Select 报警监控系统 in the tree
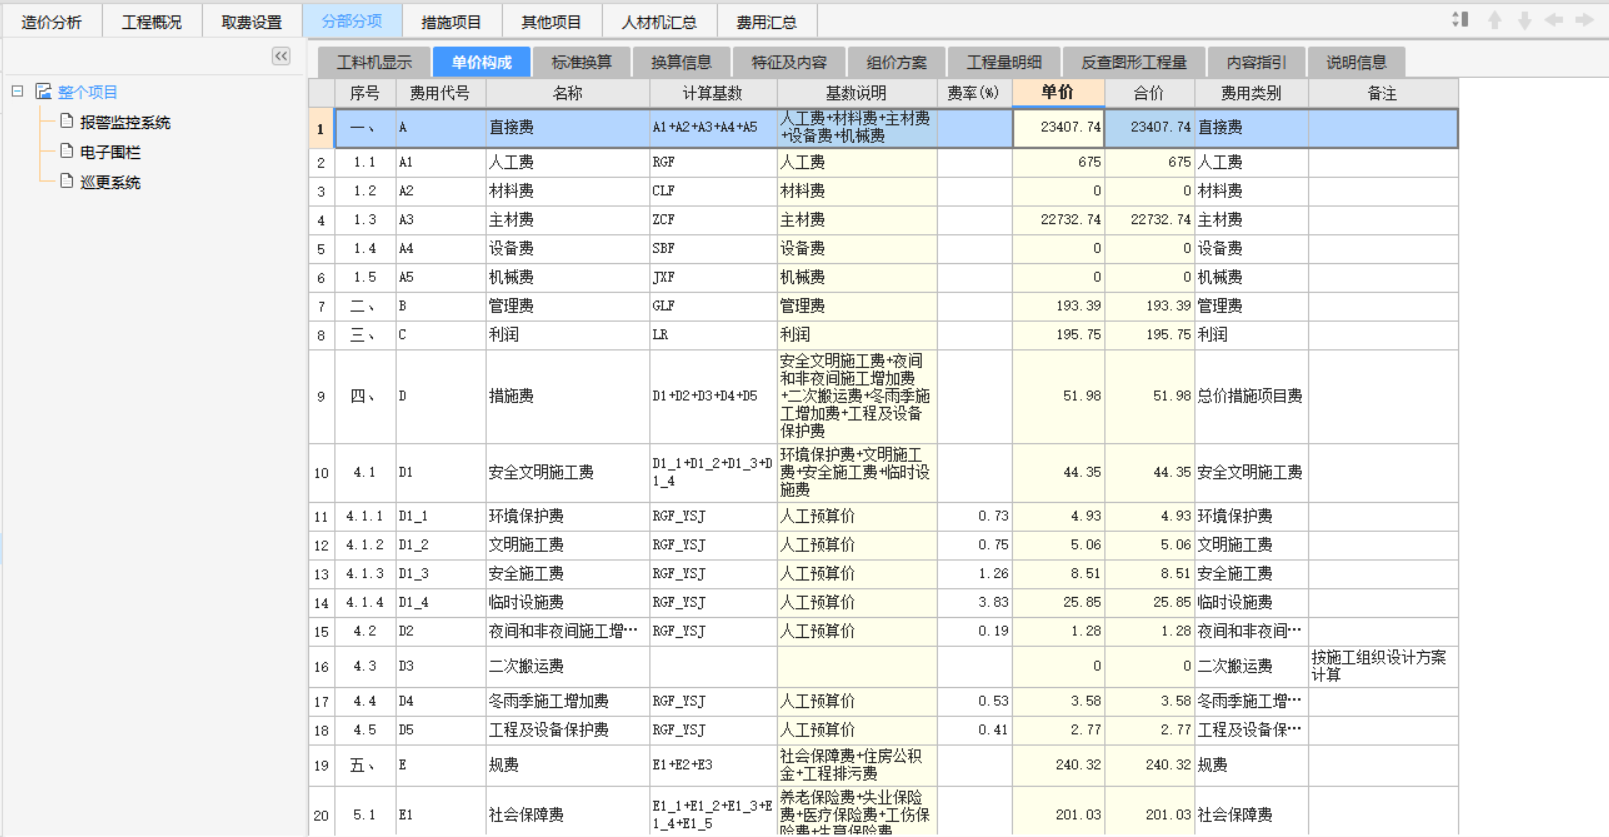Image resolution: width=1609 pixels, height=837 pixels. (x=125, y=122)
